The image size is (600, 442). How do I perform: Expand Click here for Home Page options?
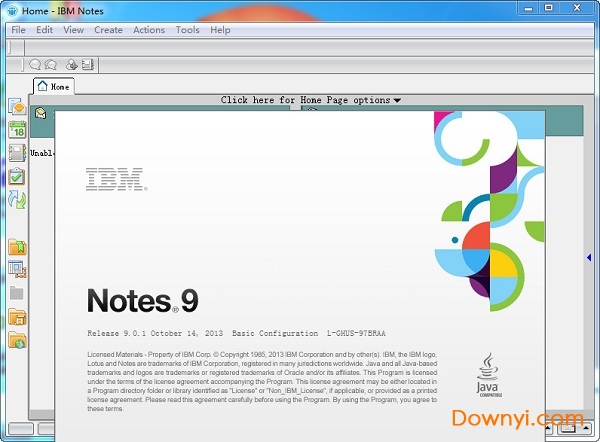pos(310,100)
